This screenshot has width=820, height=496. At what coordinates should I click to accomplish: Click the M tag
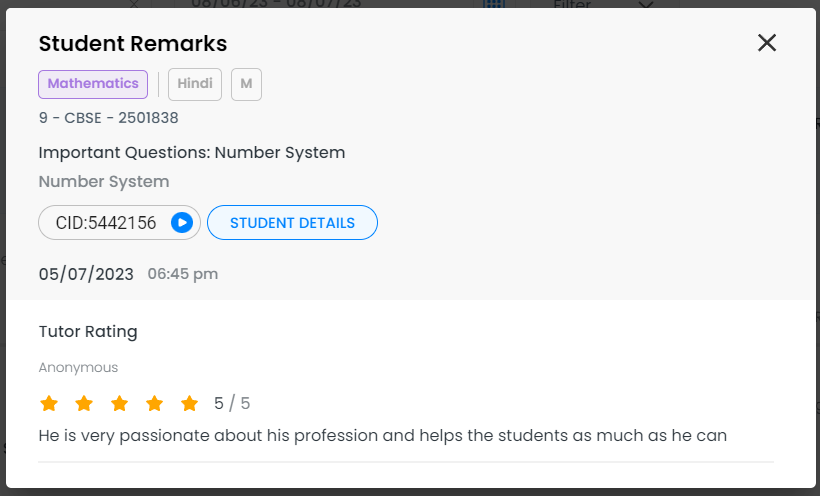coord(246,84)
